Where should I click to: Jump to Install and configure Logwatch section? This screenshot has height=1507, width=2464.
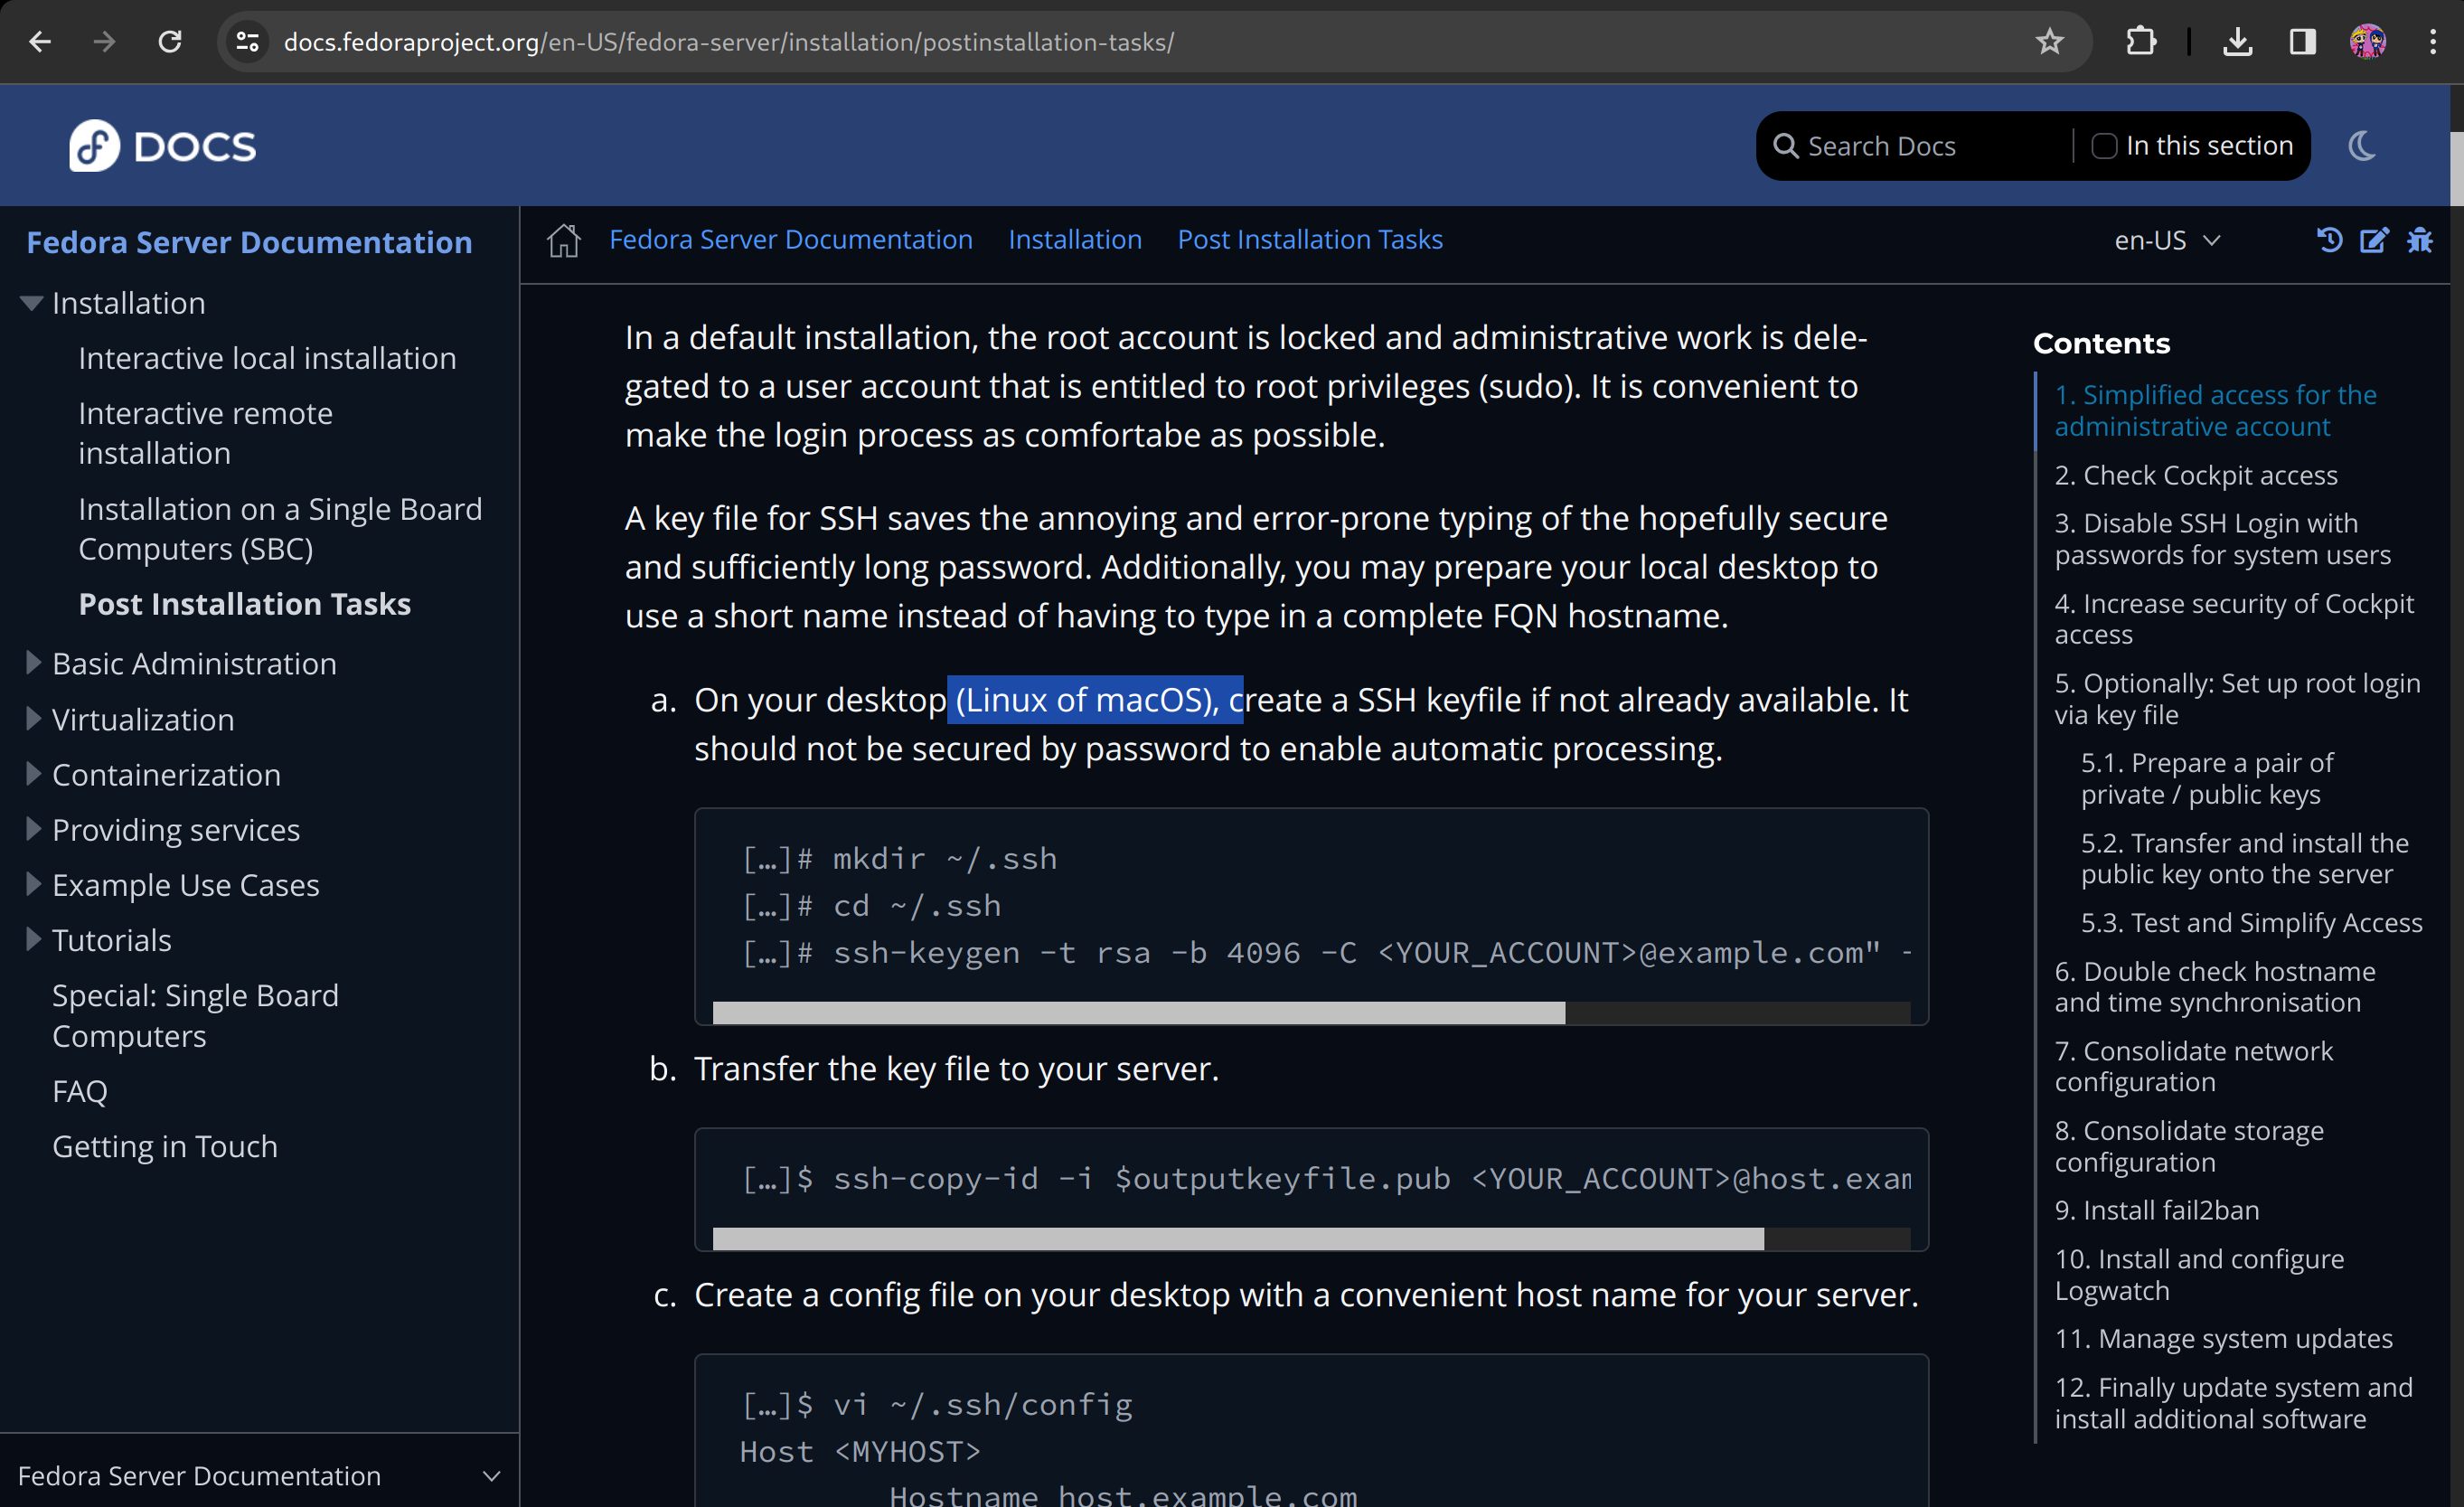[x=2198, y=1275]
